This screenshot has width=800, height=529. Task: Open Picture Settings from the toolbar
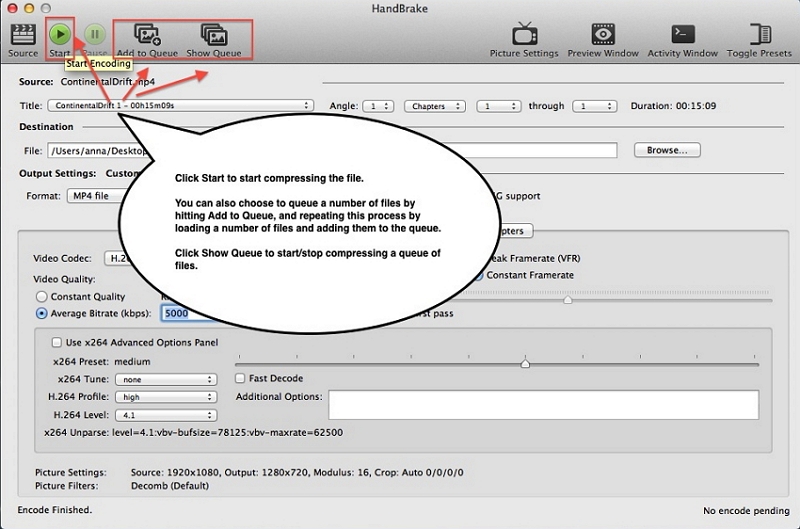click(x=524, y=35)
